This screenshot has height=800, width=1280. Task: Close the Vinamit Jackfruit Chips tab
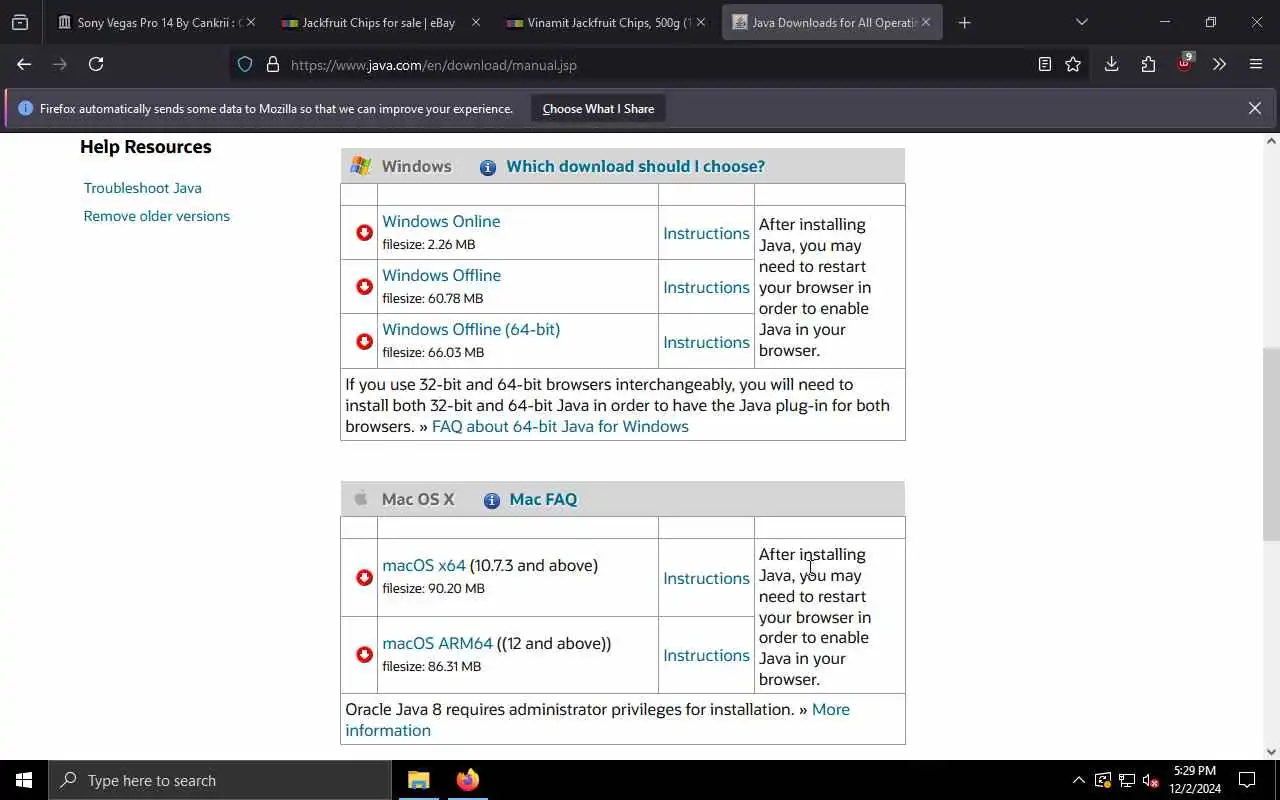tap(700, 22)
